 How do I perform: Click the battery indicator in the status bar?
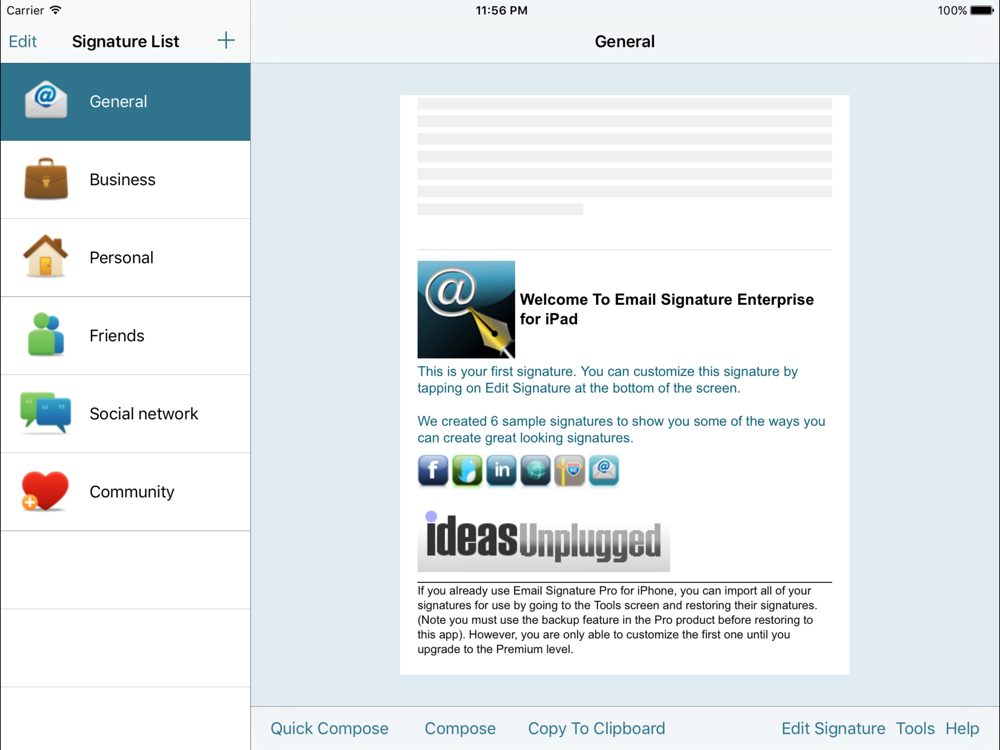point(982,10)
